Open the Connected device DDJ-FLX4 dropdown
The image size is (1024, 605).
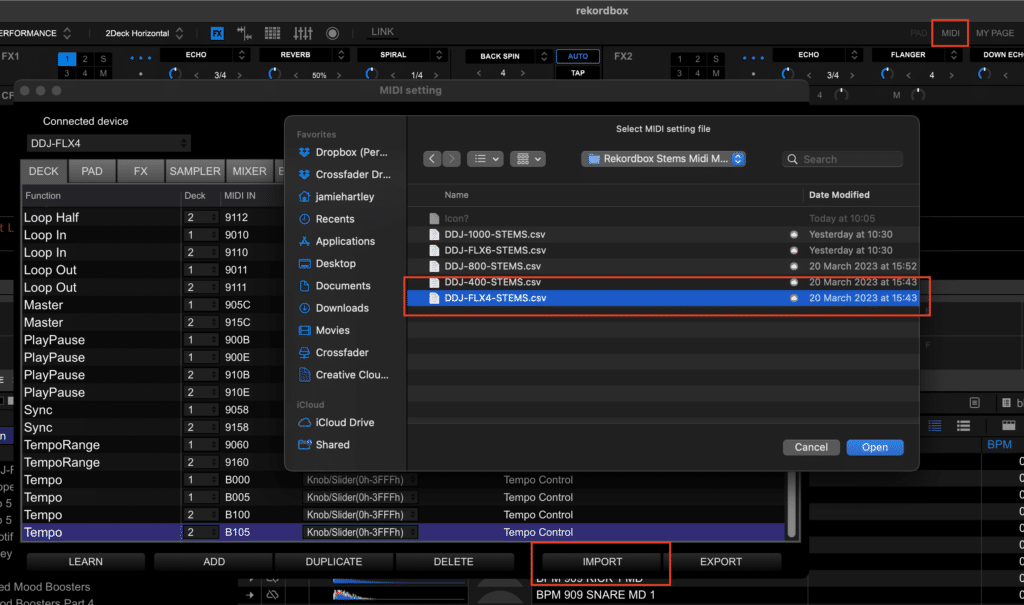(x=108, y=142)
